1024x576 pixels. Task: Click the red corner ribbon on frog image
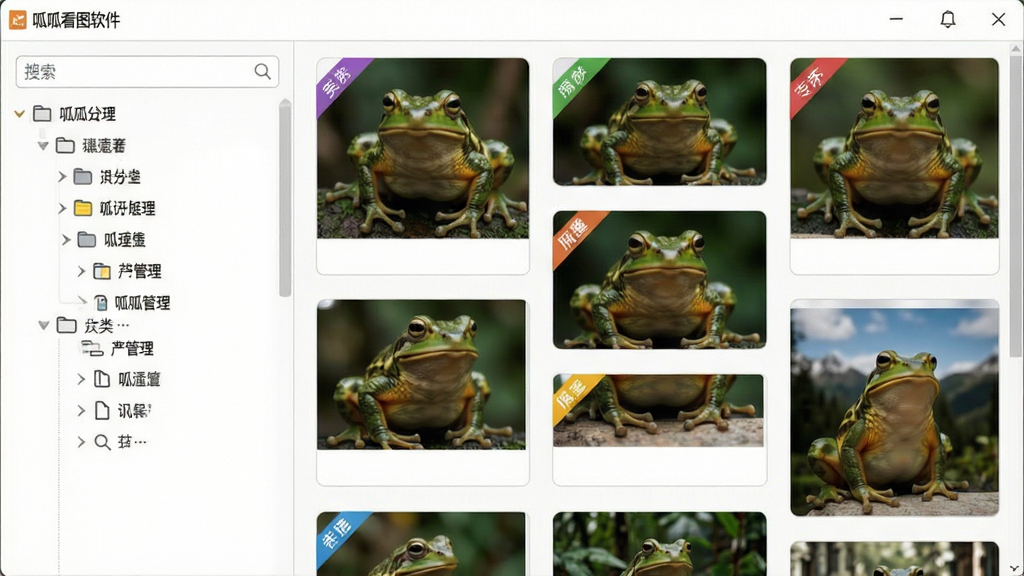click(x=814, y=82)
